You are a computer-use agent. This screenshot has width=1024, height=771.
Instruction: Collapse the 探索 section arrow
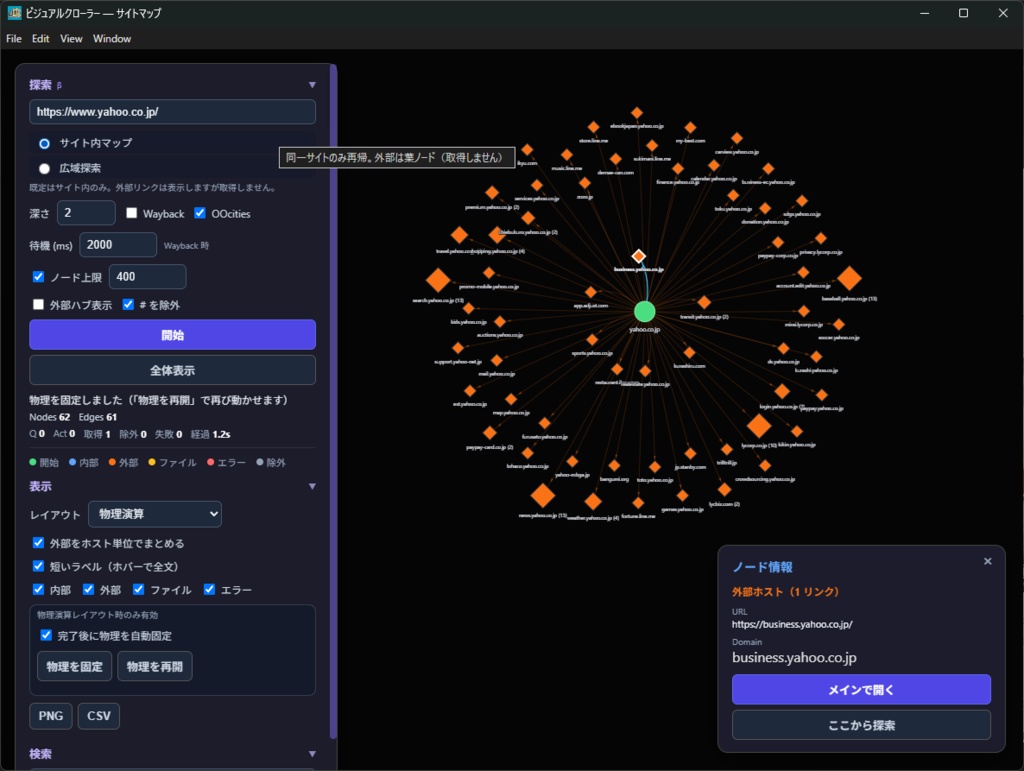point(312,85)
